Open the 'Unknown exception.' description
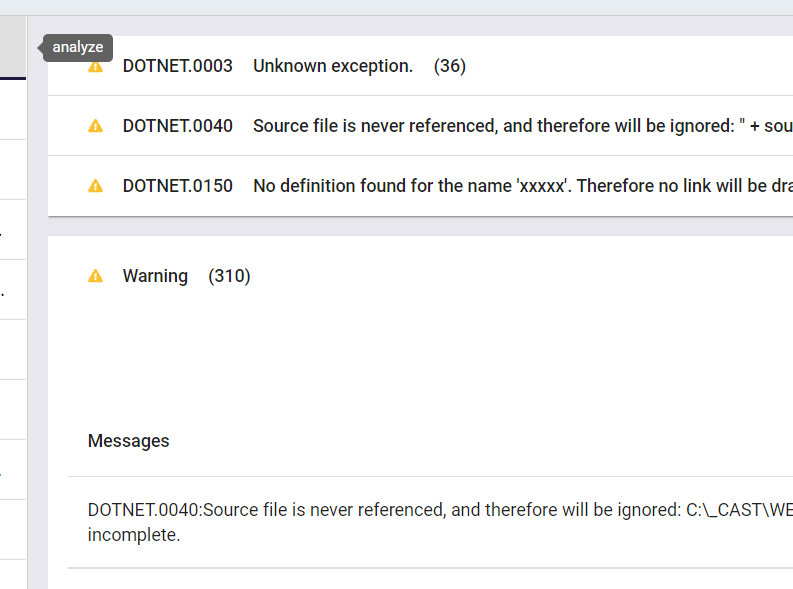This screenshot has height=589, width=793. 333,66
